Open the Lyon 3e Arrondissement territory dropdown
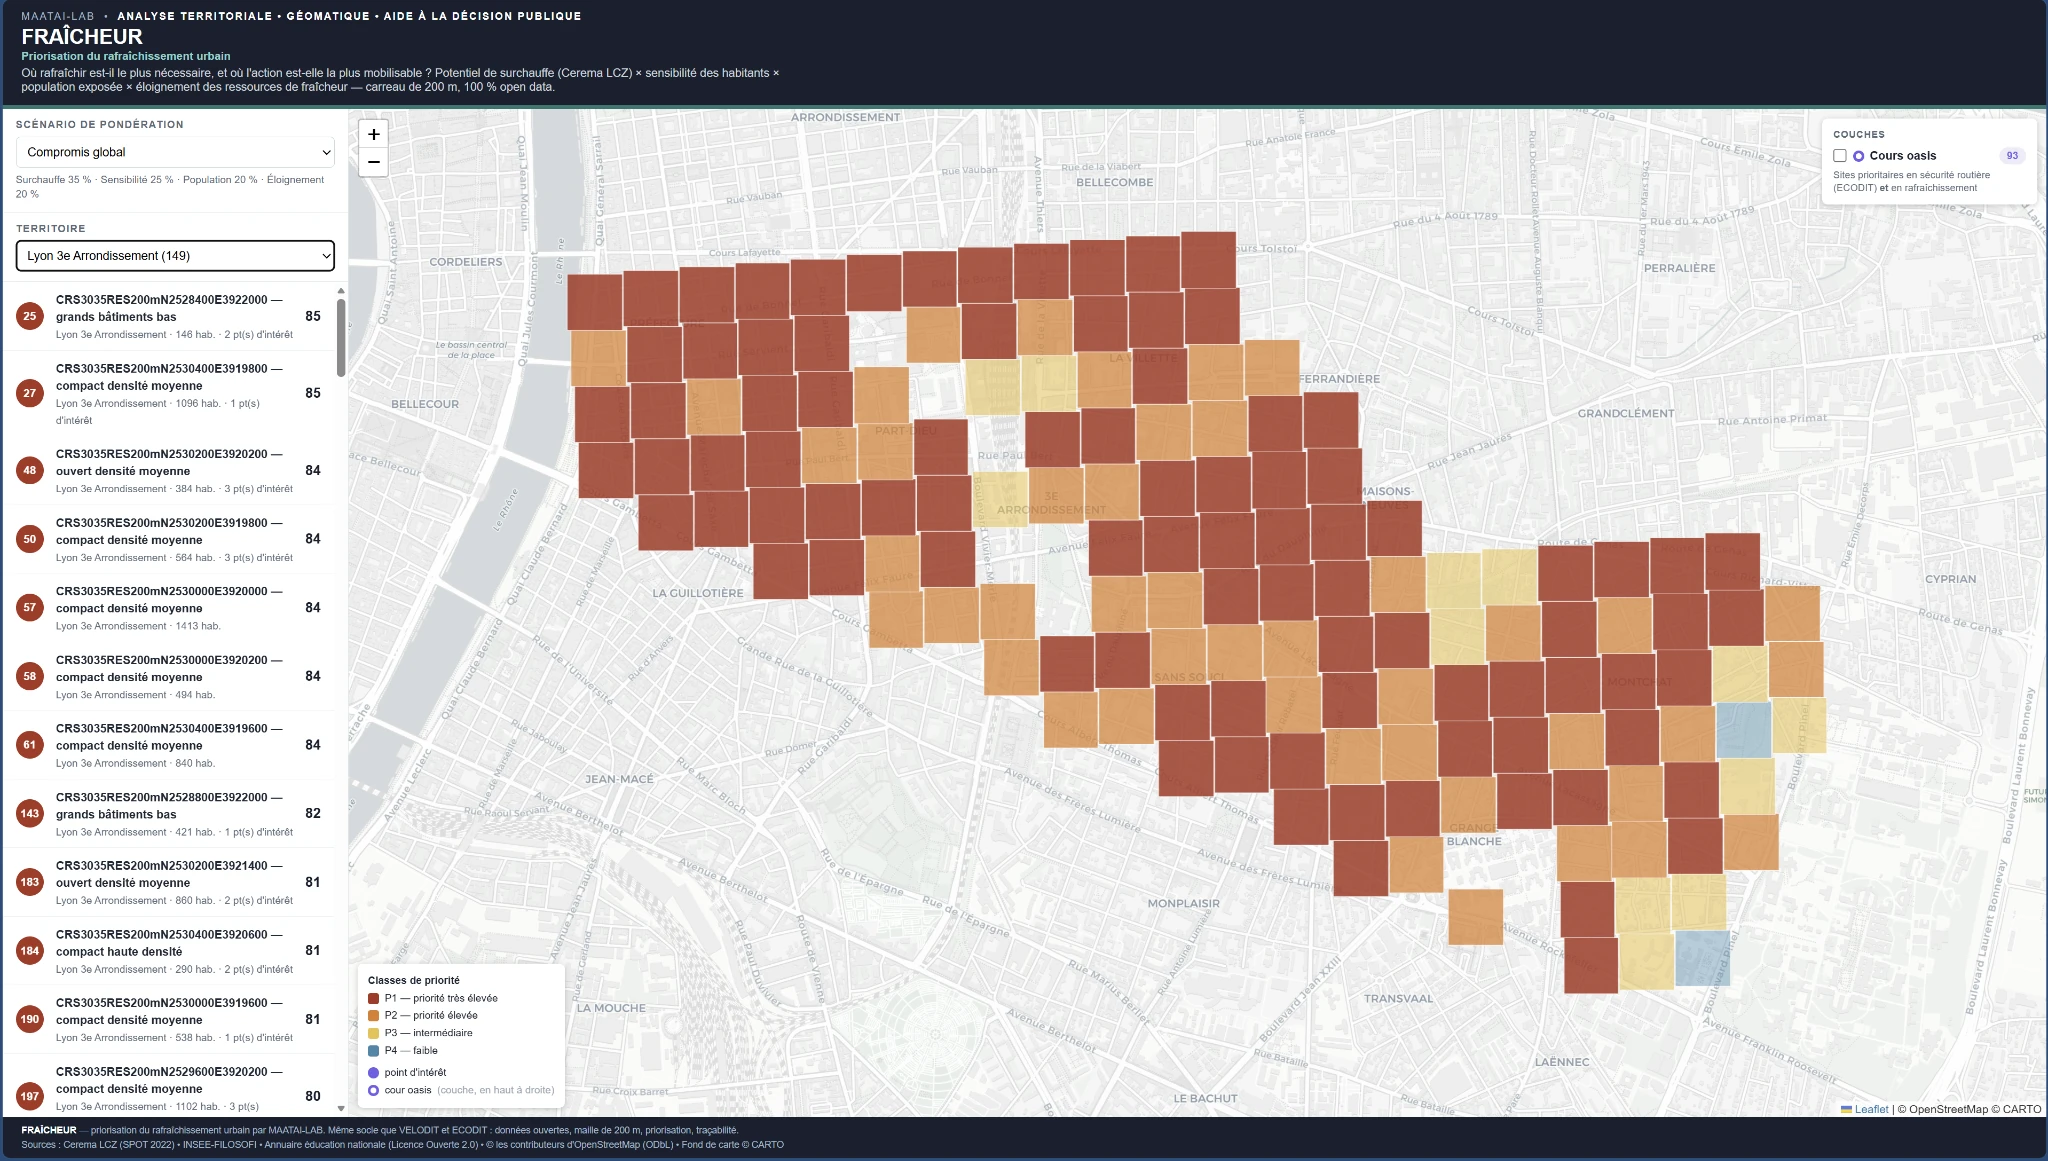Screen dimensions: 2048x1161 pyautogui.click(x=175, y=256)
